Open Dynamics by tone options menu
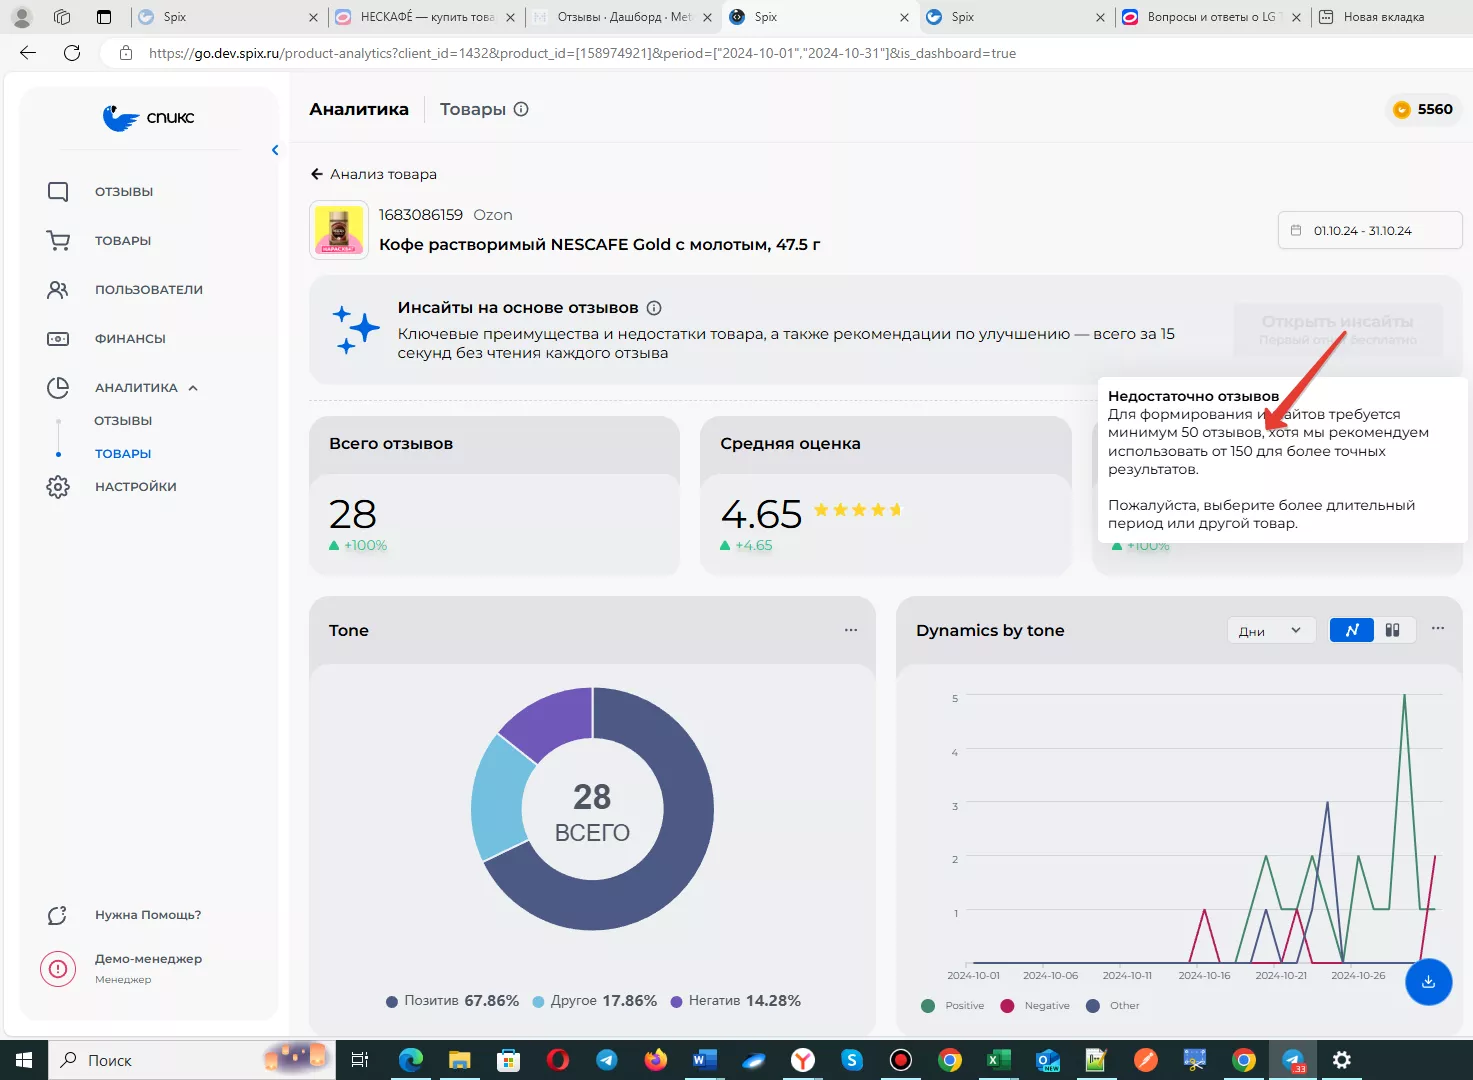The image size is (1473, 1080). click(x=1438, y=629)
